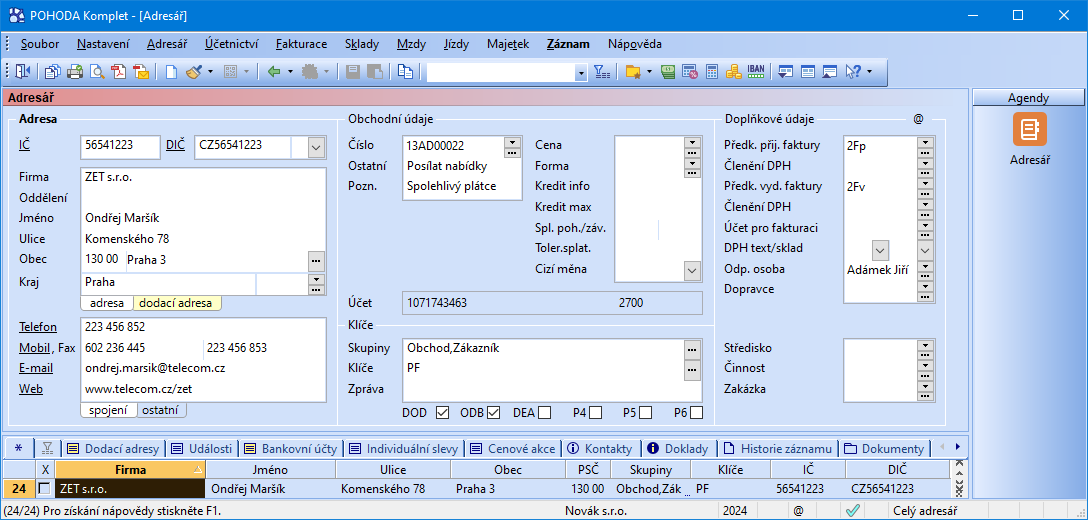Screen dimensions: 1088x520
Task: Open the Účetnictví menu
Action: [x=232, y=44]
